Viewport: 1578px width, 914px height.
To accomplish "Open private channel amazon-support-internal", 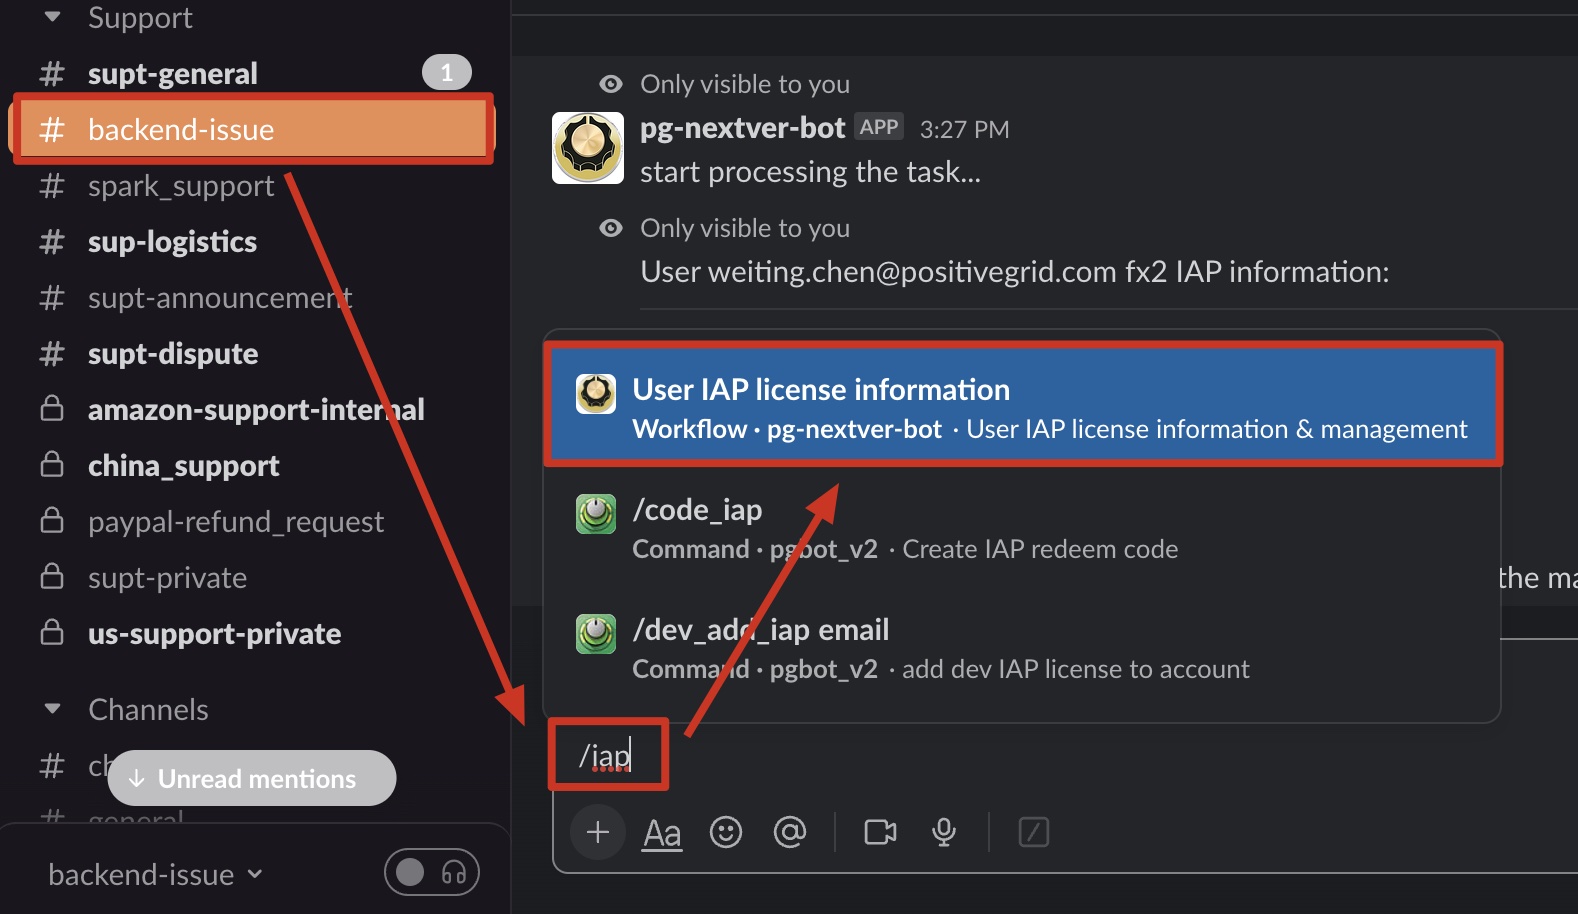I will pos(256,410).
